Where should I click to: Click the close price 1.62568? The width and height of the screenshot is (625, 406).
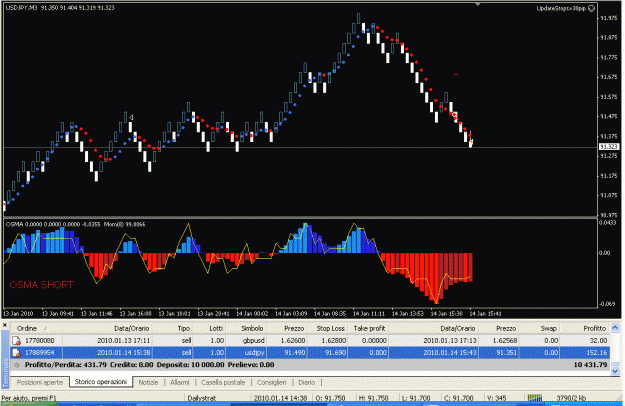(x=504, y=341)
